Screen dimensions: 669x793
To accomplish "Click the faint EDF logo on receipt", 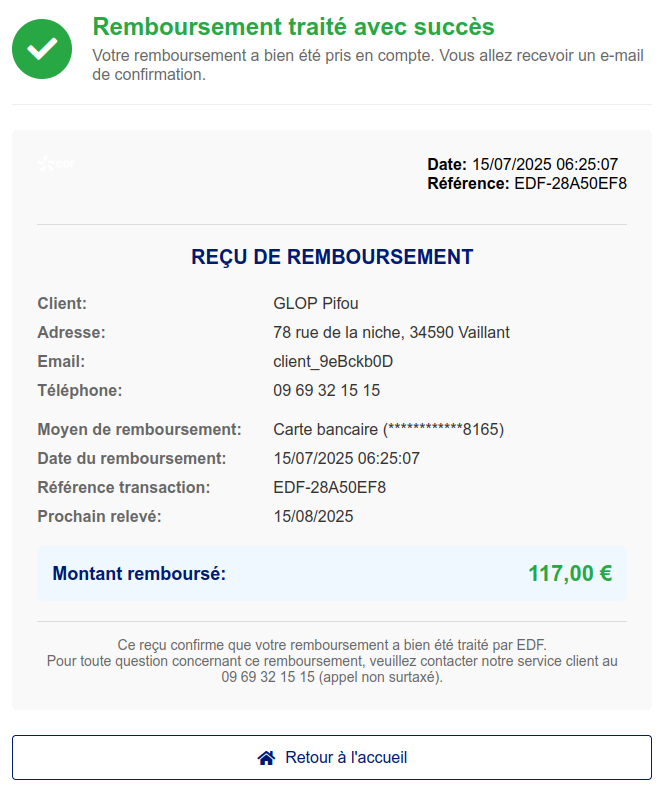I will pos(55,164).
